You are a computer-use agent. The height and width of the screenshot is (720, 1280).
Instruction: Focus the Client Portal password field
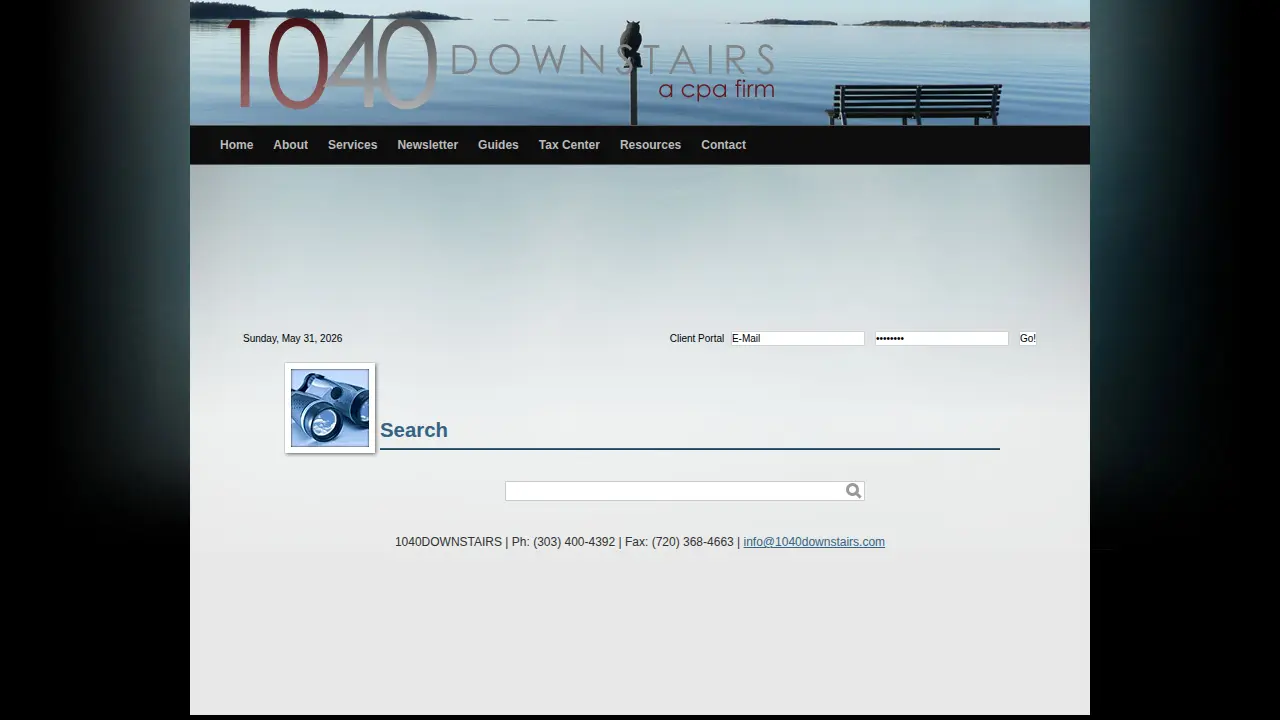pyautogui.click(x=941, y=339)
